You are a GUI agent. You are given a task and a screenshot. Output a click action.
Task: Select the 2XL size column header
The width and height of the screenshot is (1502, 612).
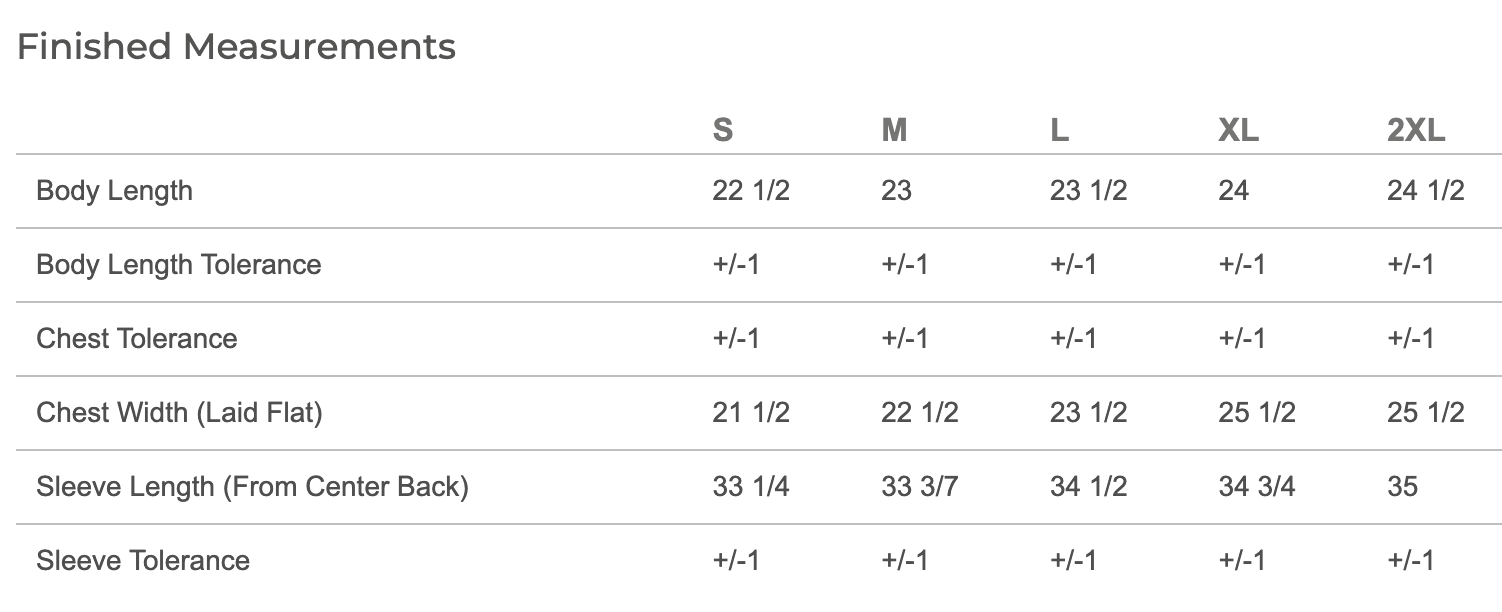pyautogui.click(x=1416, y=130)
